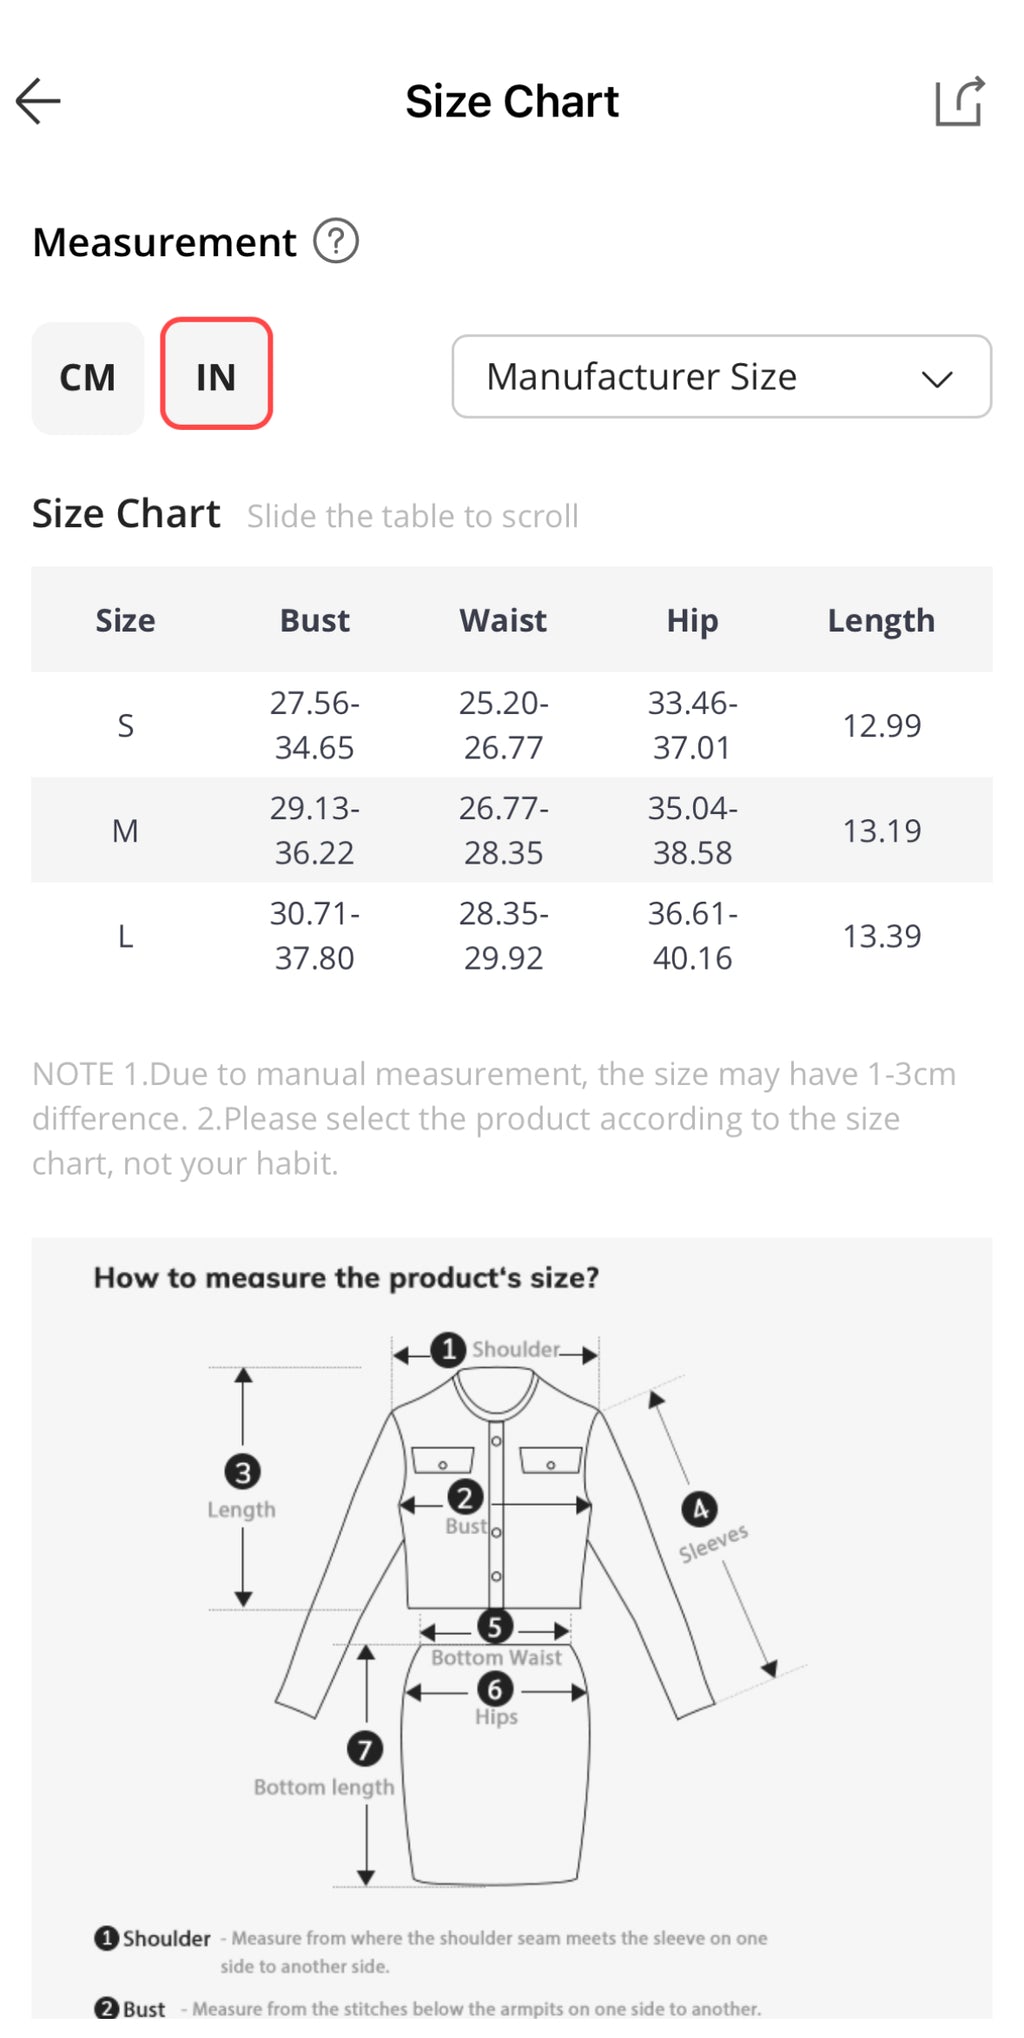
Task: Tap the Hip column header
Action: point(692,620)
